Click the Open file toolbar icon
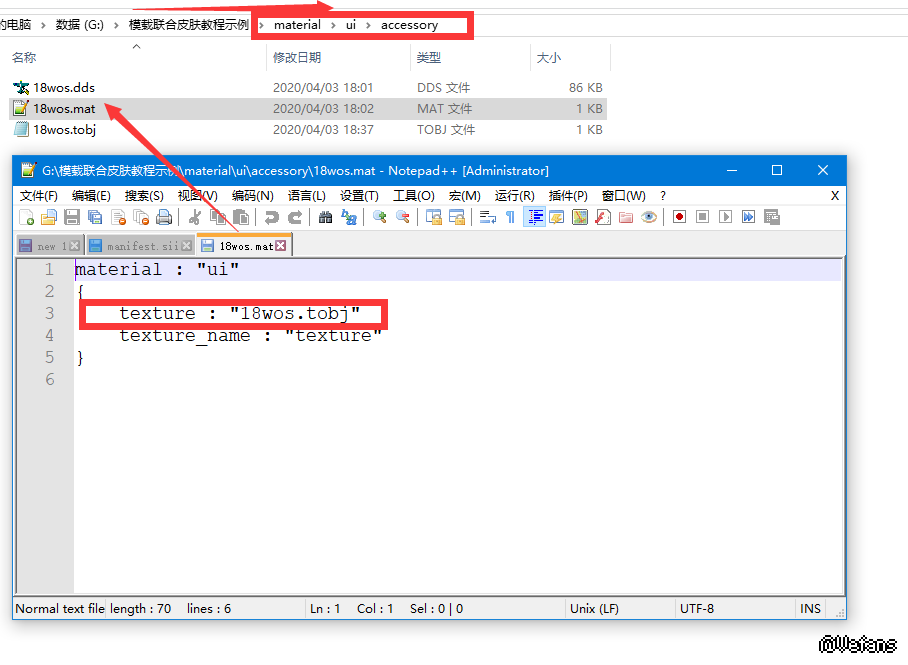908x665 pixels. coord(49,217)
